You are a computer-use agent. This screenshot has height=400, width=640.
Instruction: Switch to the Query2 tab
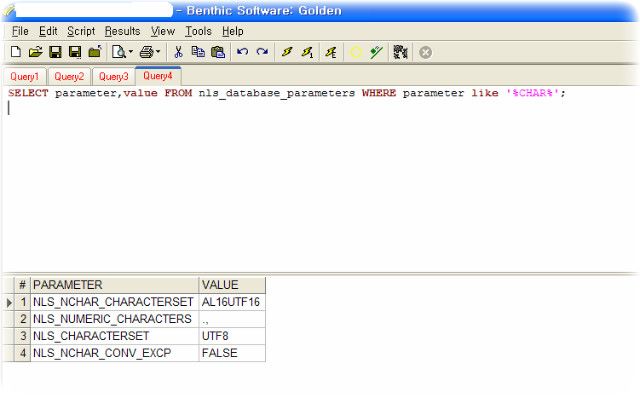click(69, 76)
